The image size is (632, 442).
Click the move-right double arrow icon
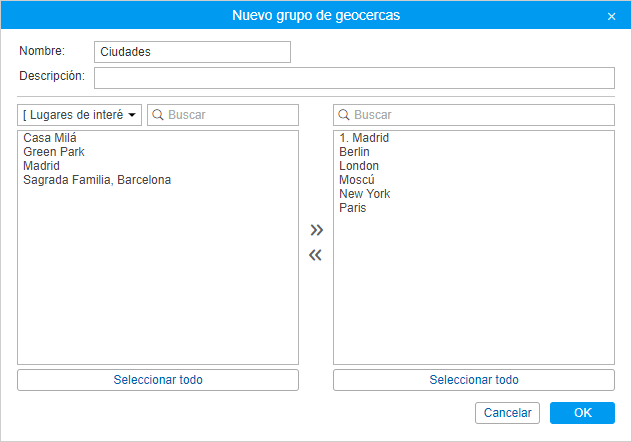tap(316, 230)
